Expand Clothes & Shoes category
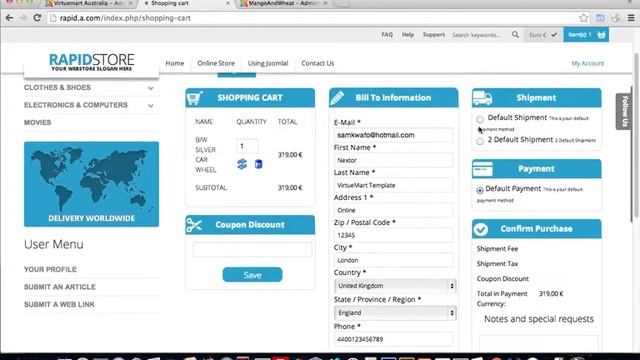The width and height of the screenshot is (640, 360). (151, 88)
